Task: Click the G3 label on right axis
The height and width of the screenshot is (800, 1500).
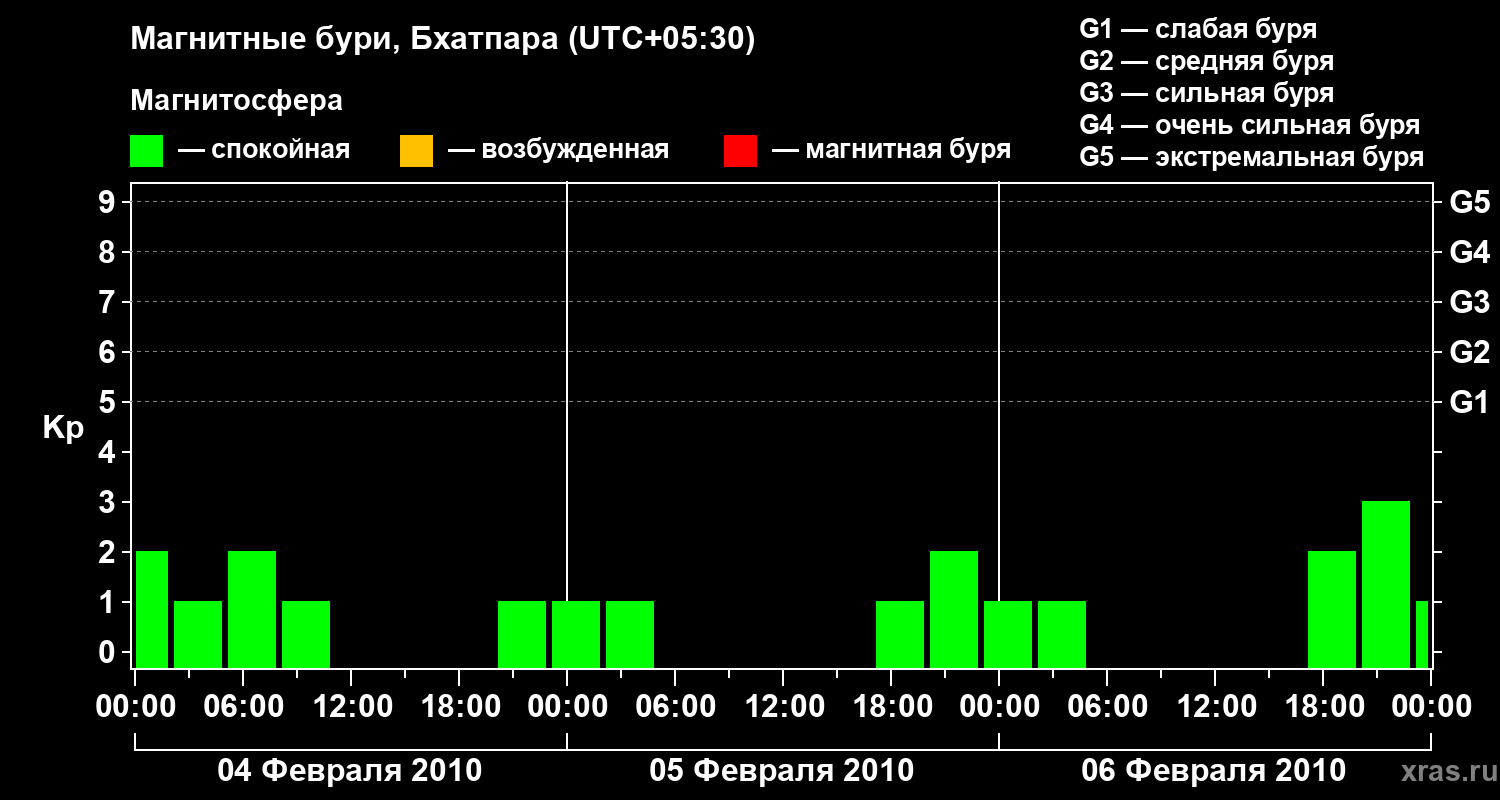Action: (1470, 302)
